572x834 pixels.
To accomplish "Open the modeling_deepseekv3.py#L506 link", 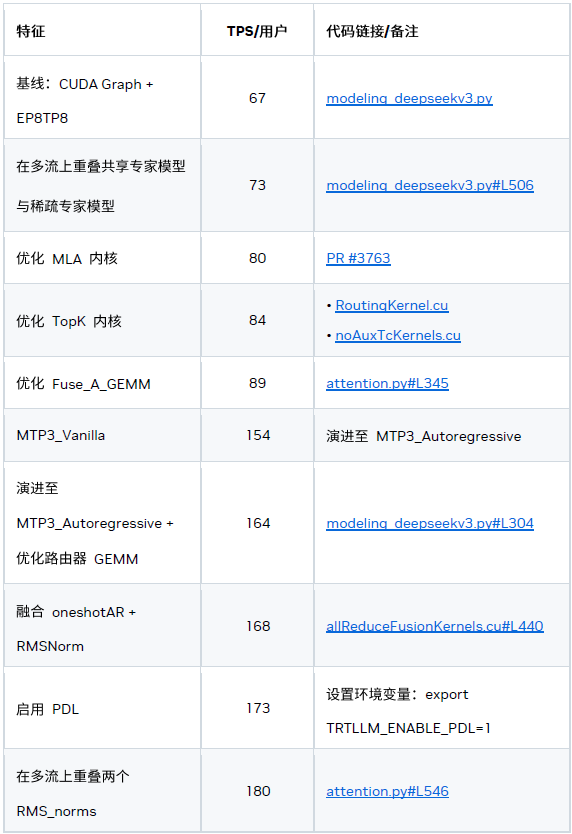I will pos(430,186).
